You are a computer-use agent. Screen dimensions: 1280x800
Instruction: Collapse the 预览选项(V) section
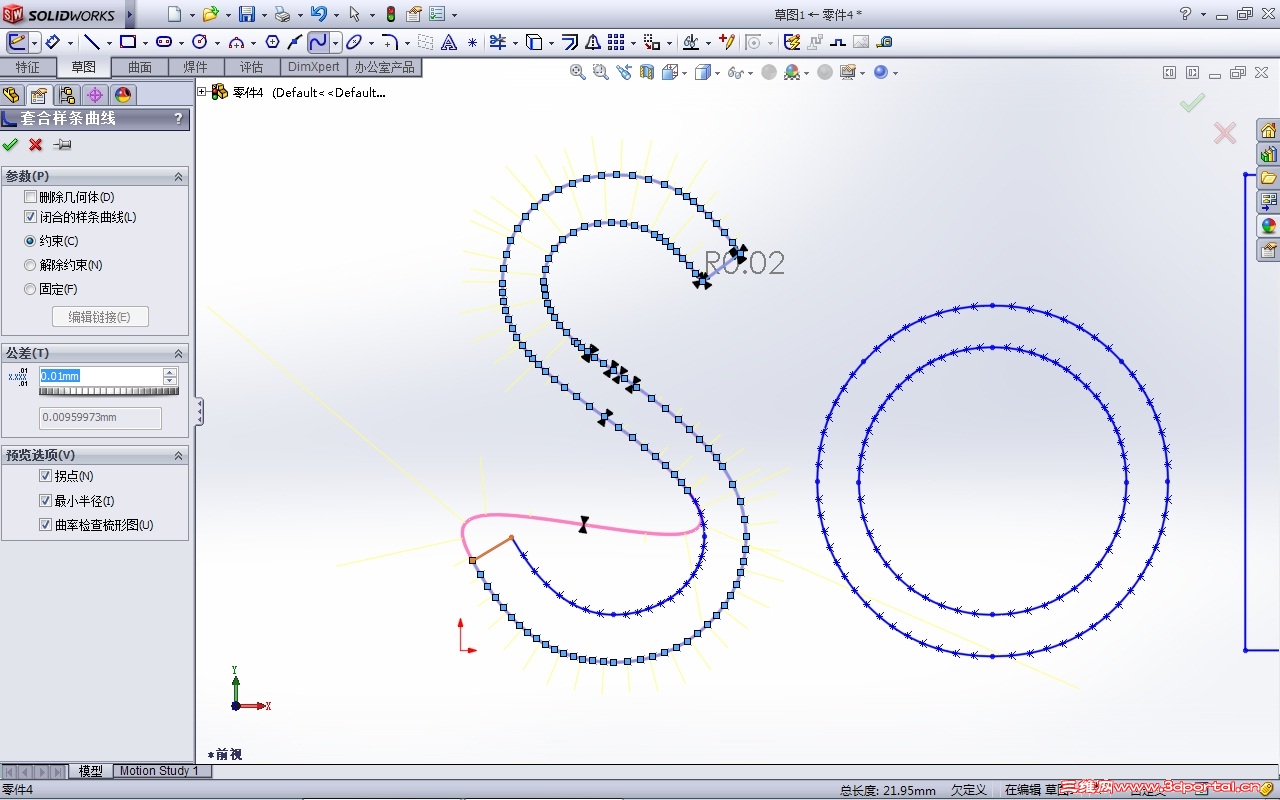coord(179,455)
